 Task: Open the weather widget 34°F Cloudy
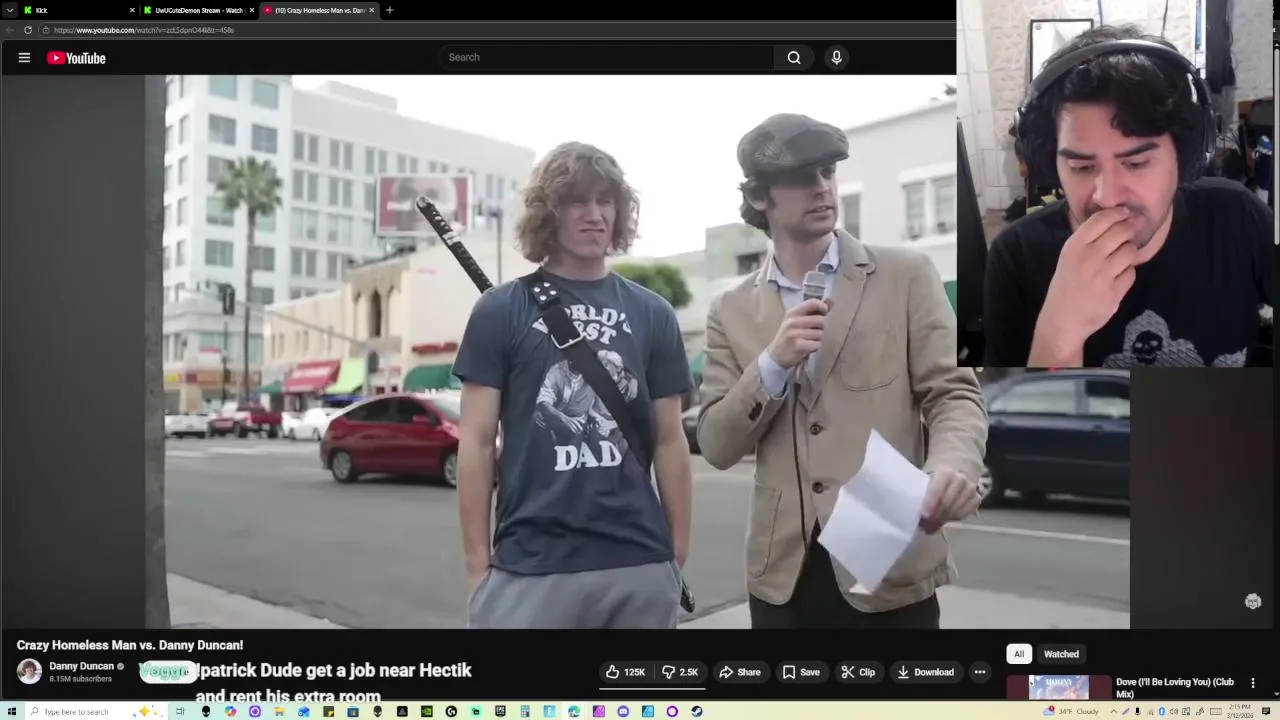coord(1069,711)
